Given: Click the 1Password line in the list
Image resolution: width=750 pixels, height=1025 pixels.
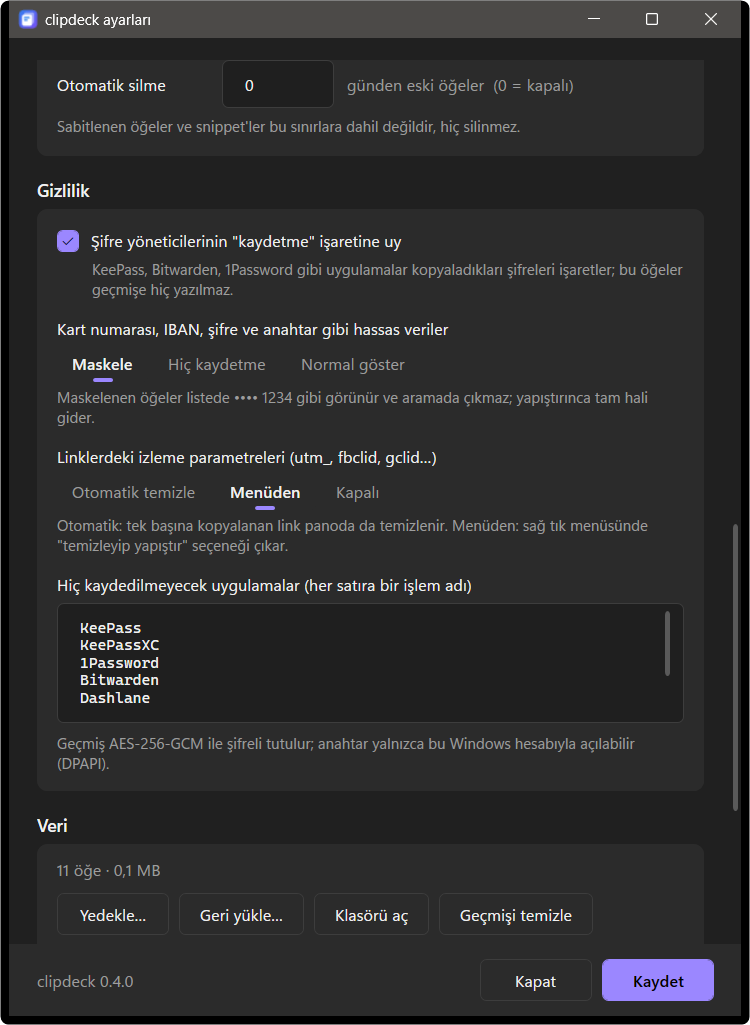Looking at the screenshot, I should (x=119, y=663).
